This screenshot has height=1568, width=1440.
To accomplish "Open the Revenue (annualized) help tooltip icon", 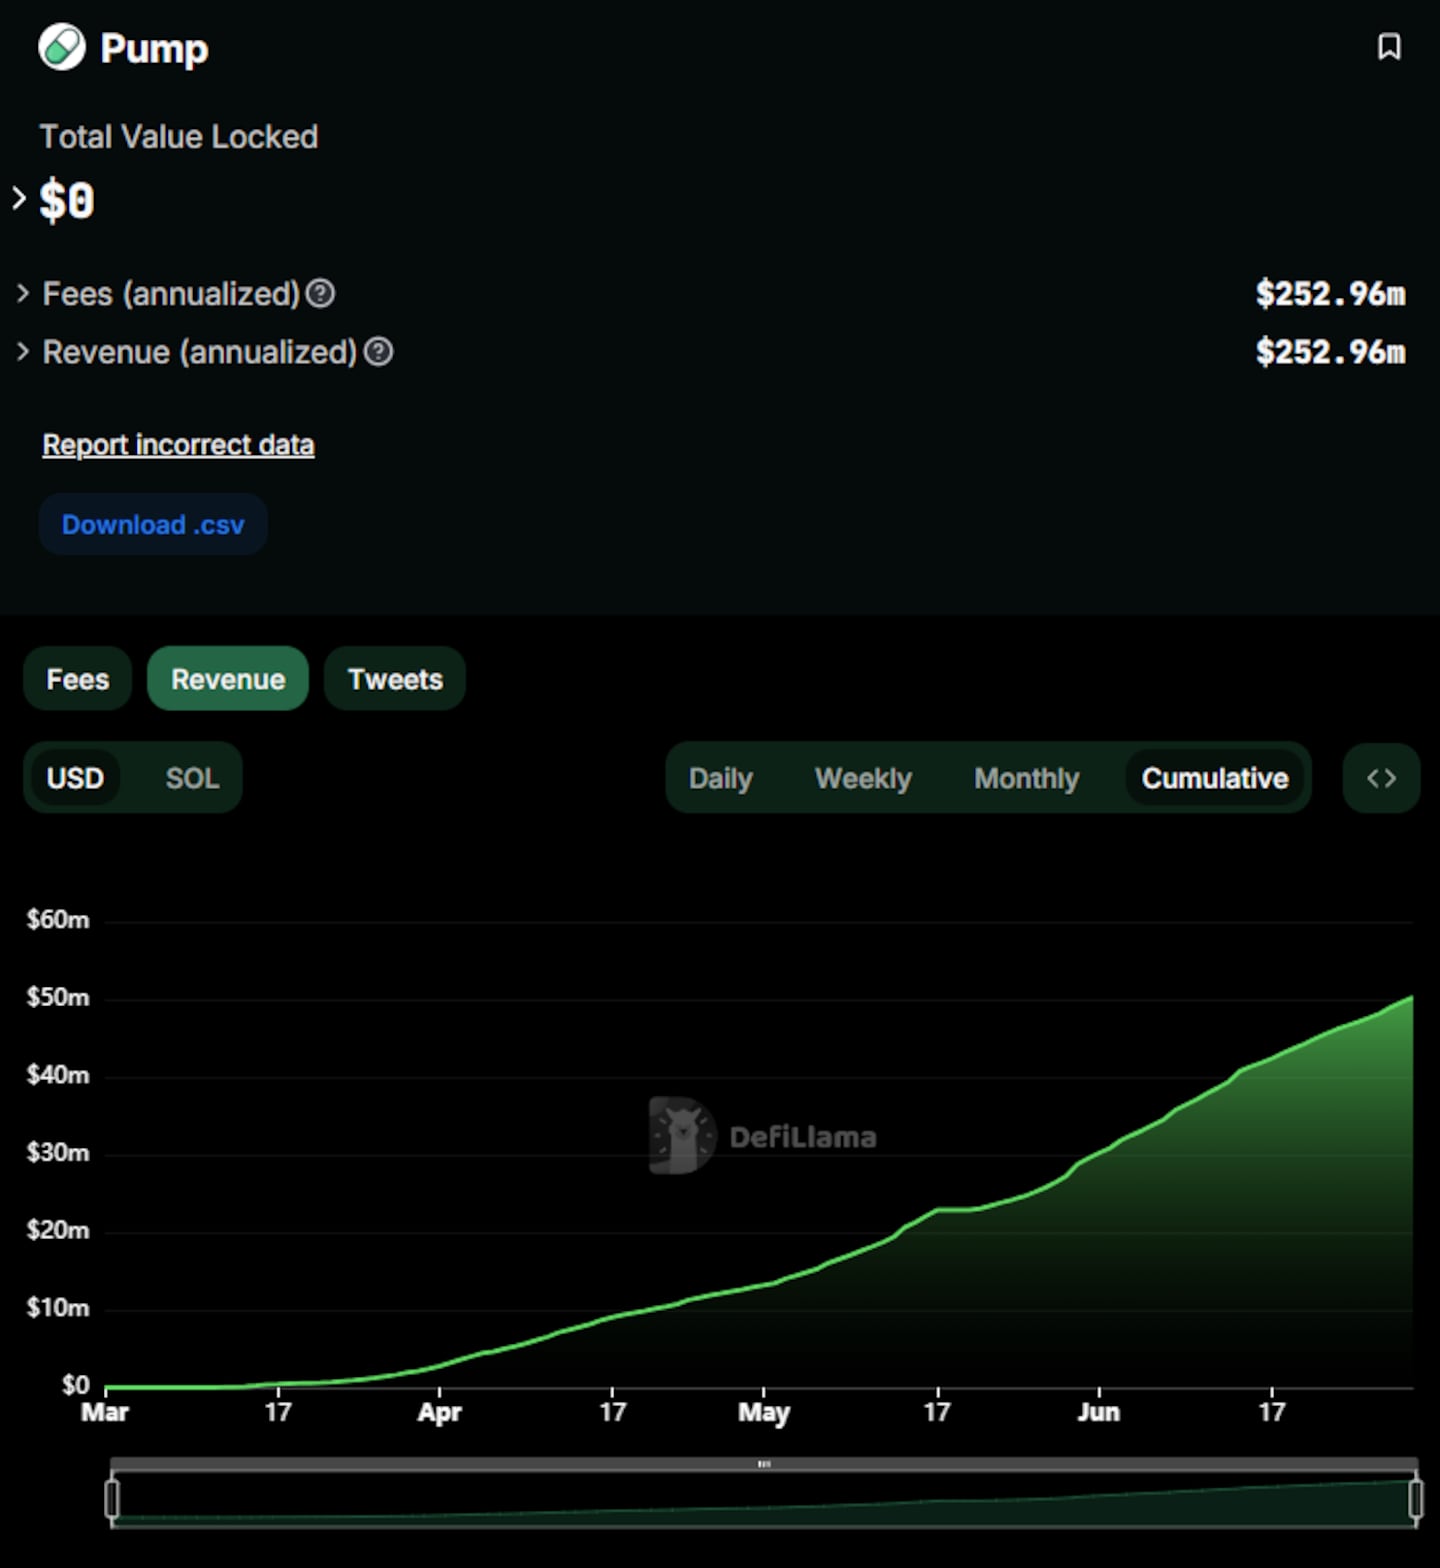I will pos(378,352).
